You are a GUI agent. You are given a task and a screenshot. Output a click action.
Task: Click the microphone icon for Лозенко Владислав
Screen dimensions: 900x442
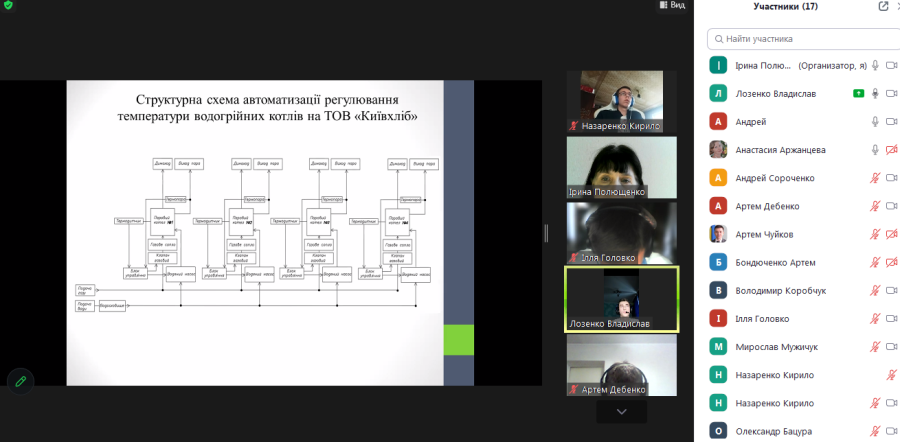pos(875,93)
